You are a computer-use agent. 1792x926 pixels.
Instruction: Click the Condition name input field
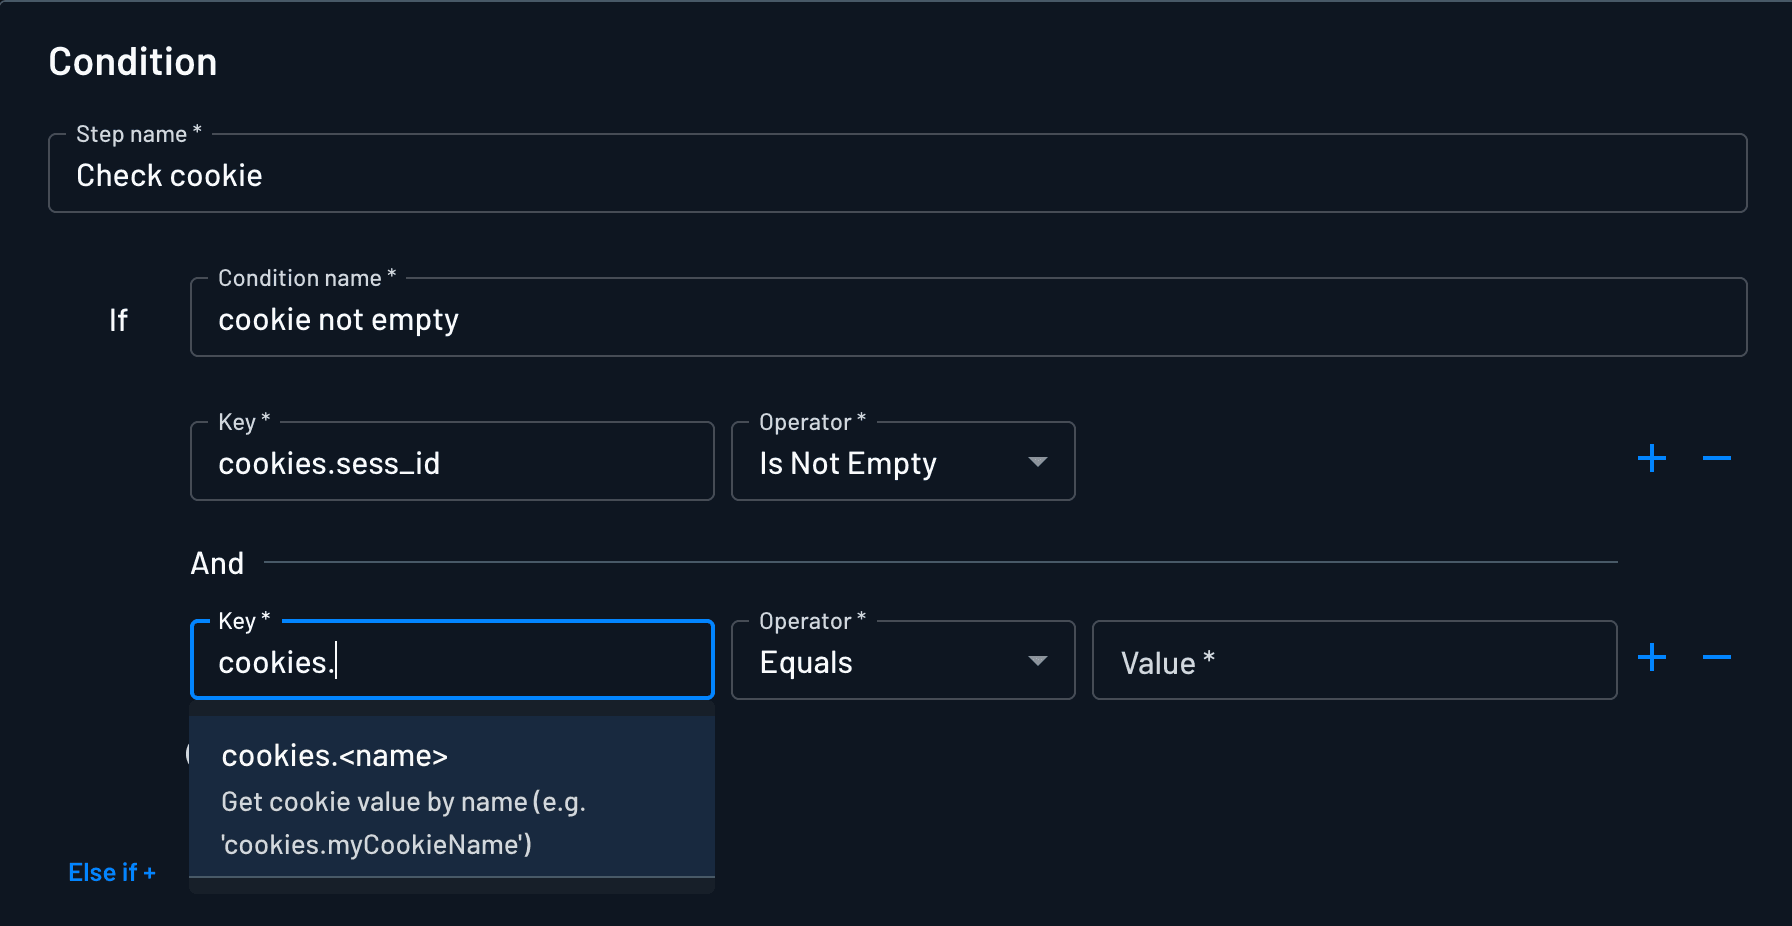pos(966,320)
